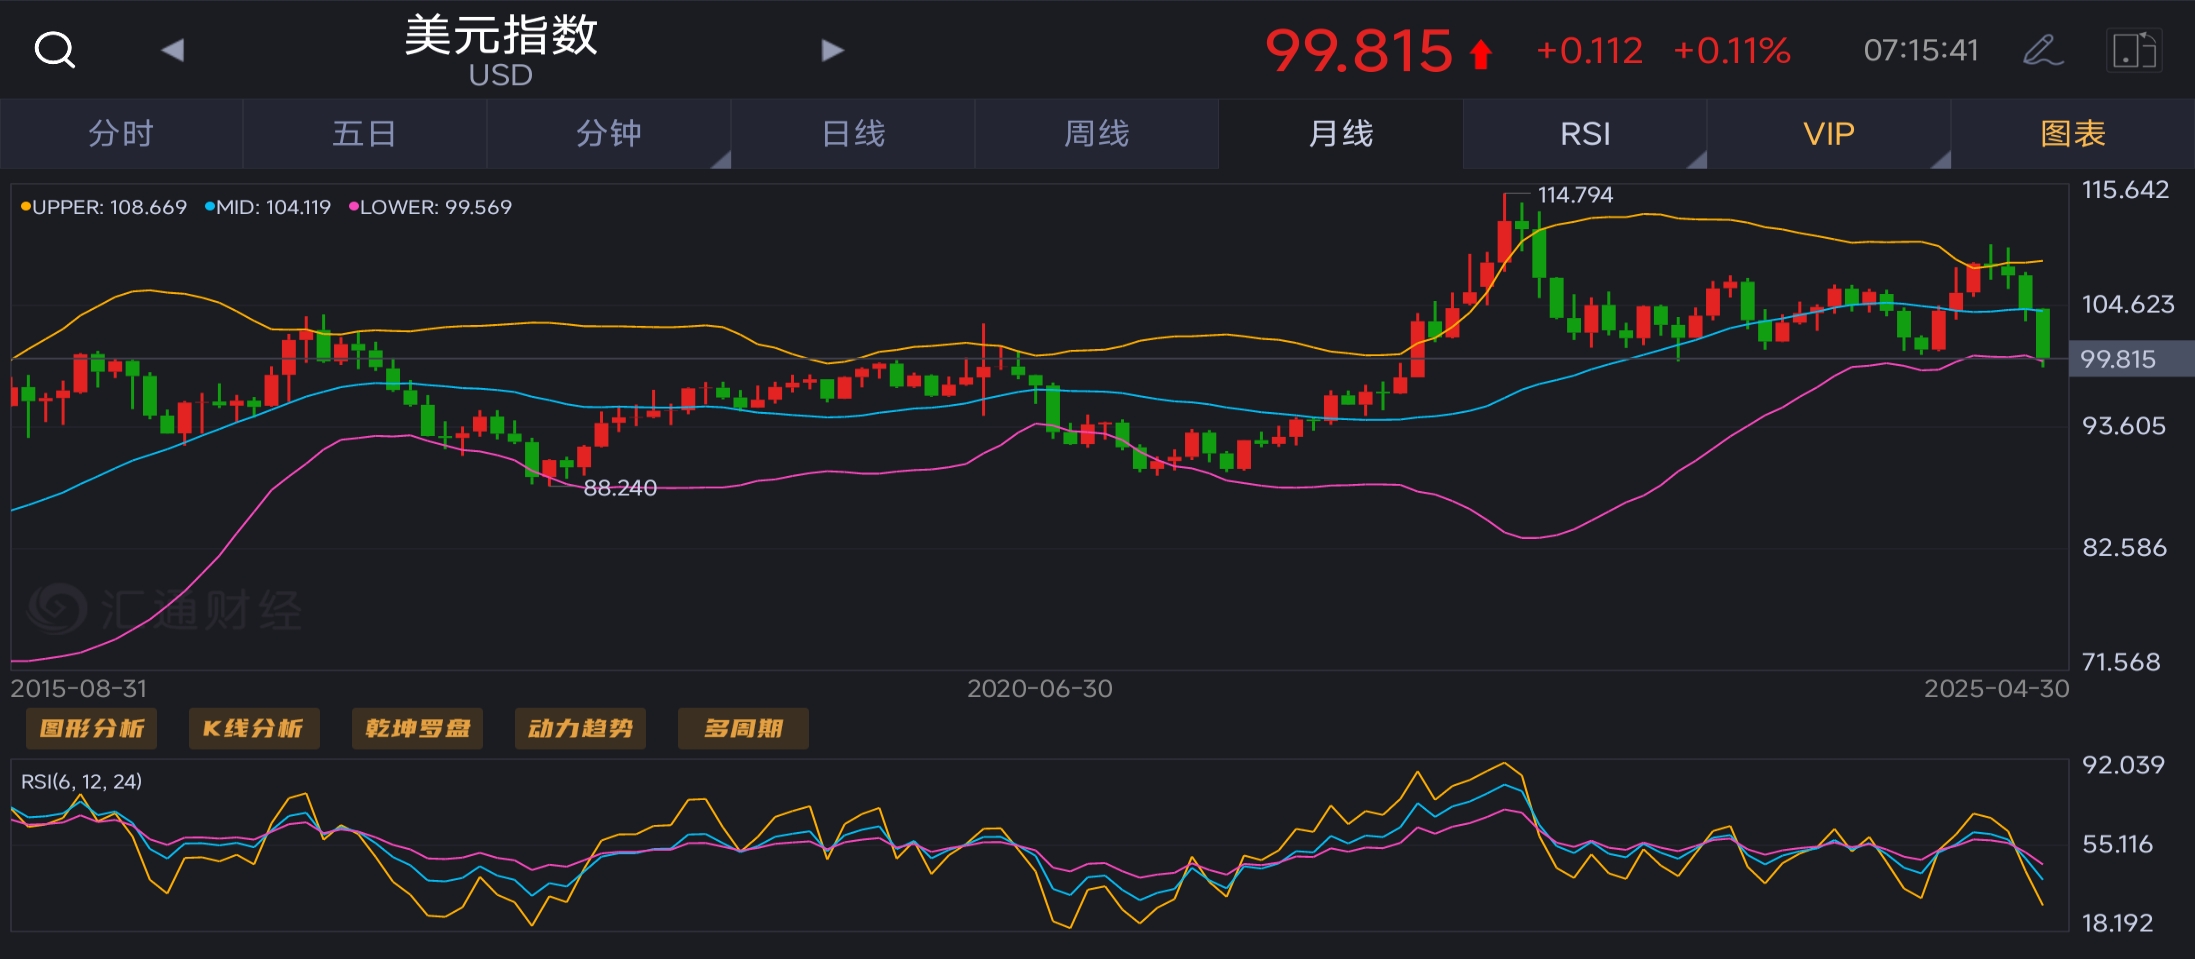Expand the RSI indicator dropdown

[x=1585, y=134]
